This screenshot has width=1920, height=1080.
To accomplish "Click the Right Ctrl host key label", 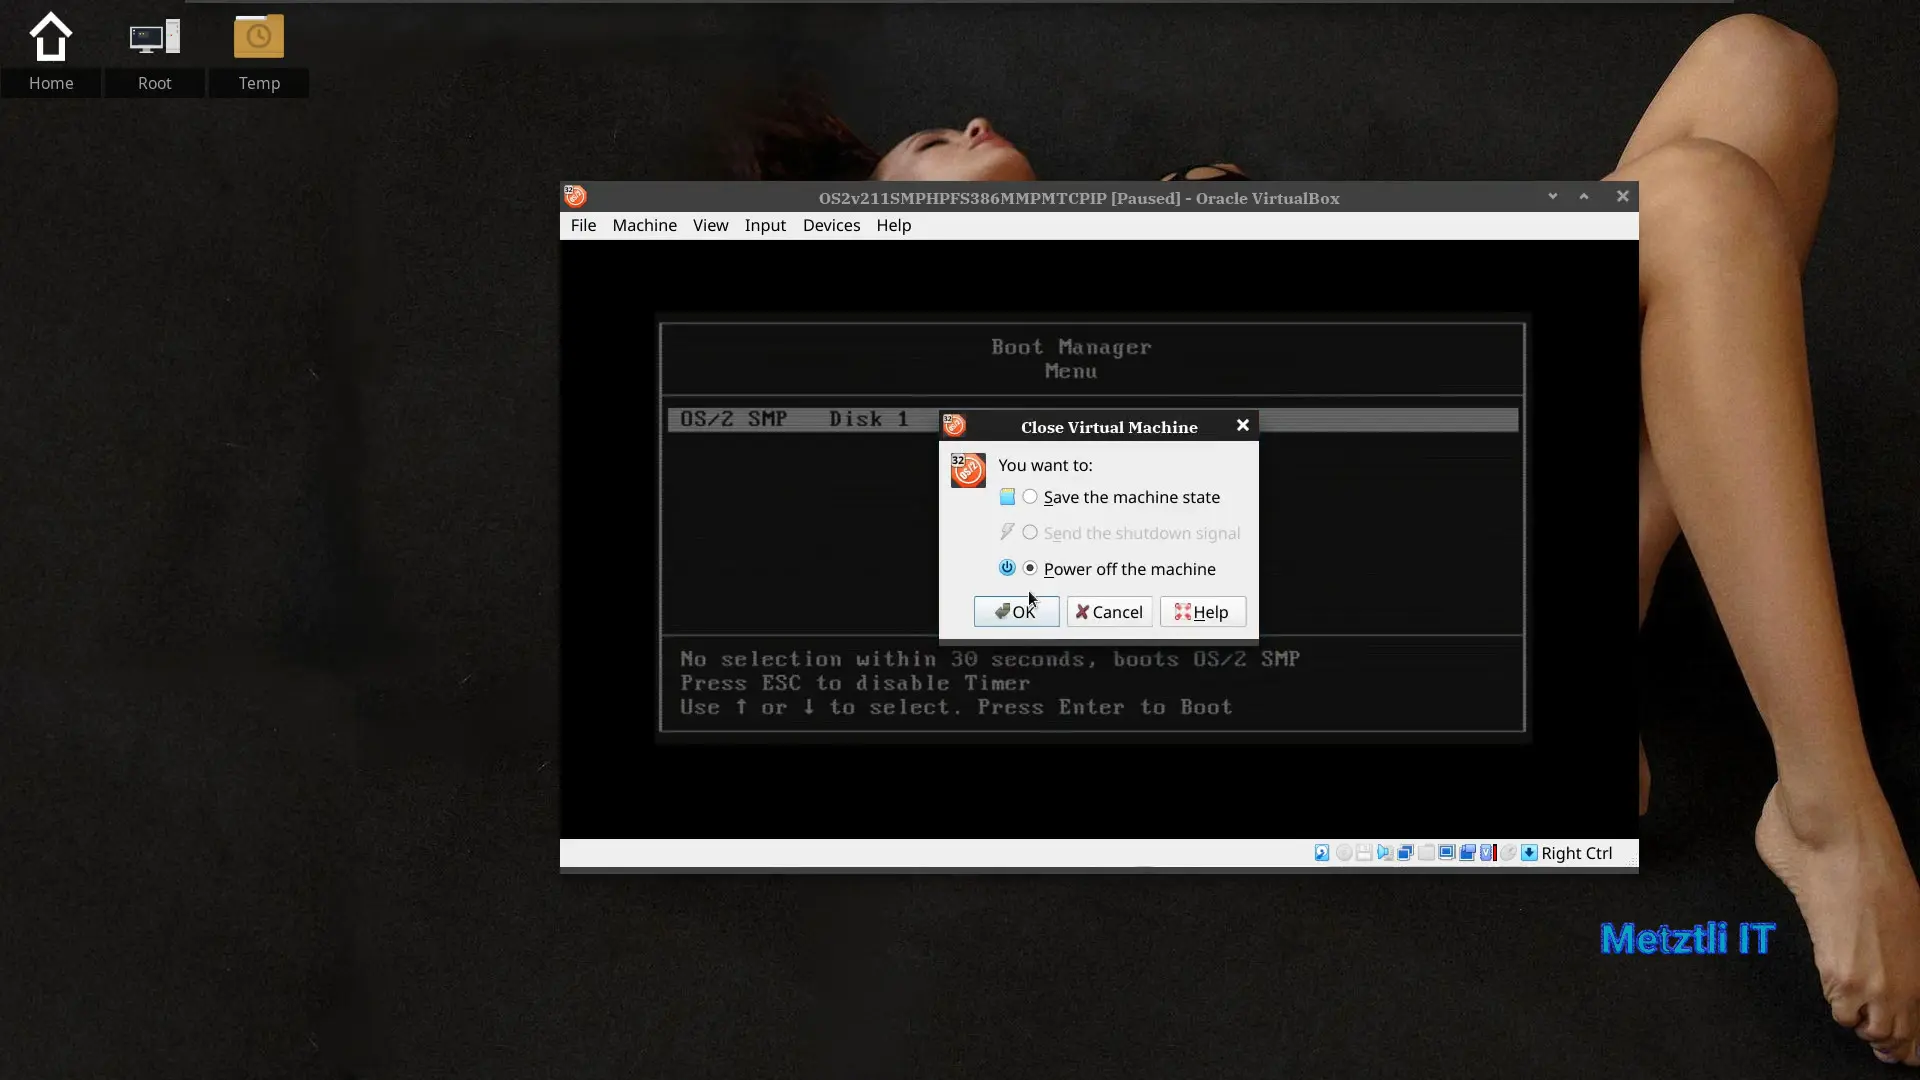I will [x=1576, y=853].
